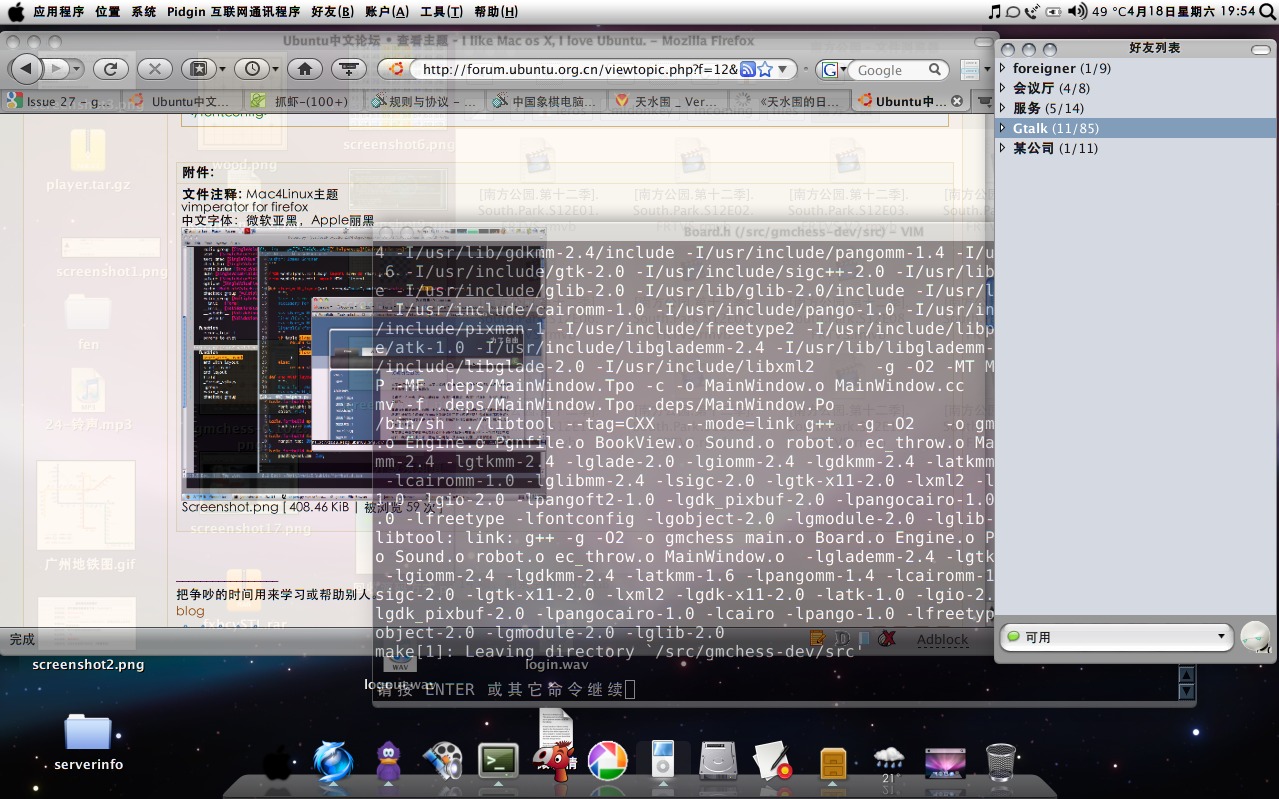Open the serverinfo folder on desktop
Viewport: 1279px width, 799px height.
[88, 741]
